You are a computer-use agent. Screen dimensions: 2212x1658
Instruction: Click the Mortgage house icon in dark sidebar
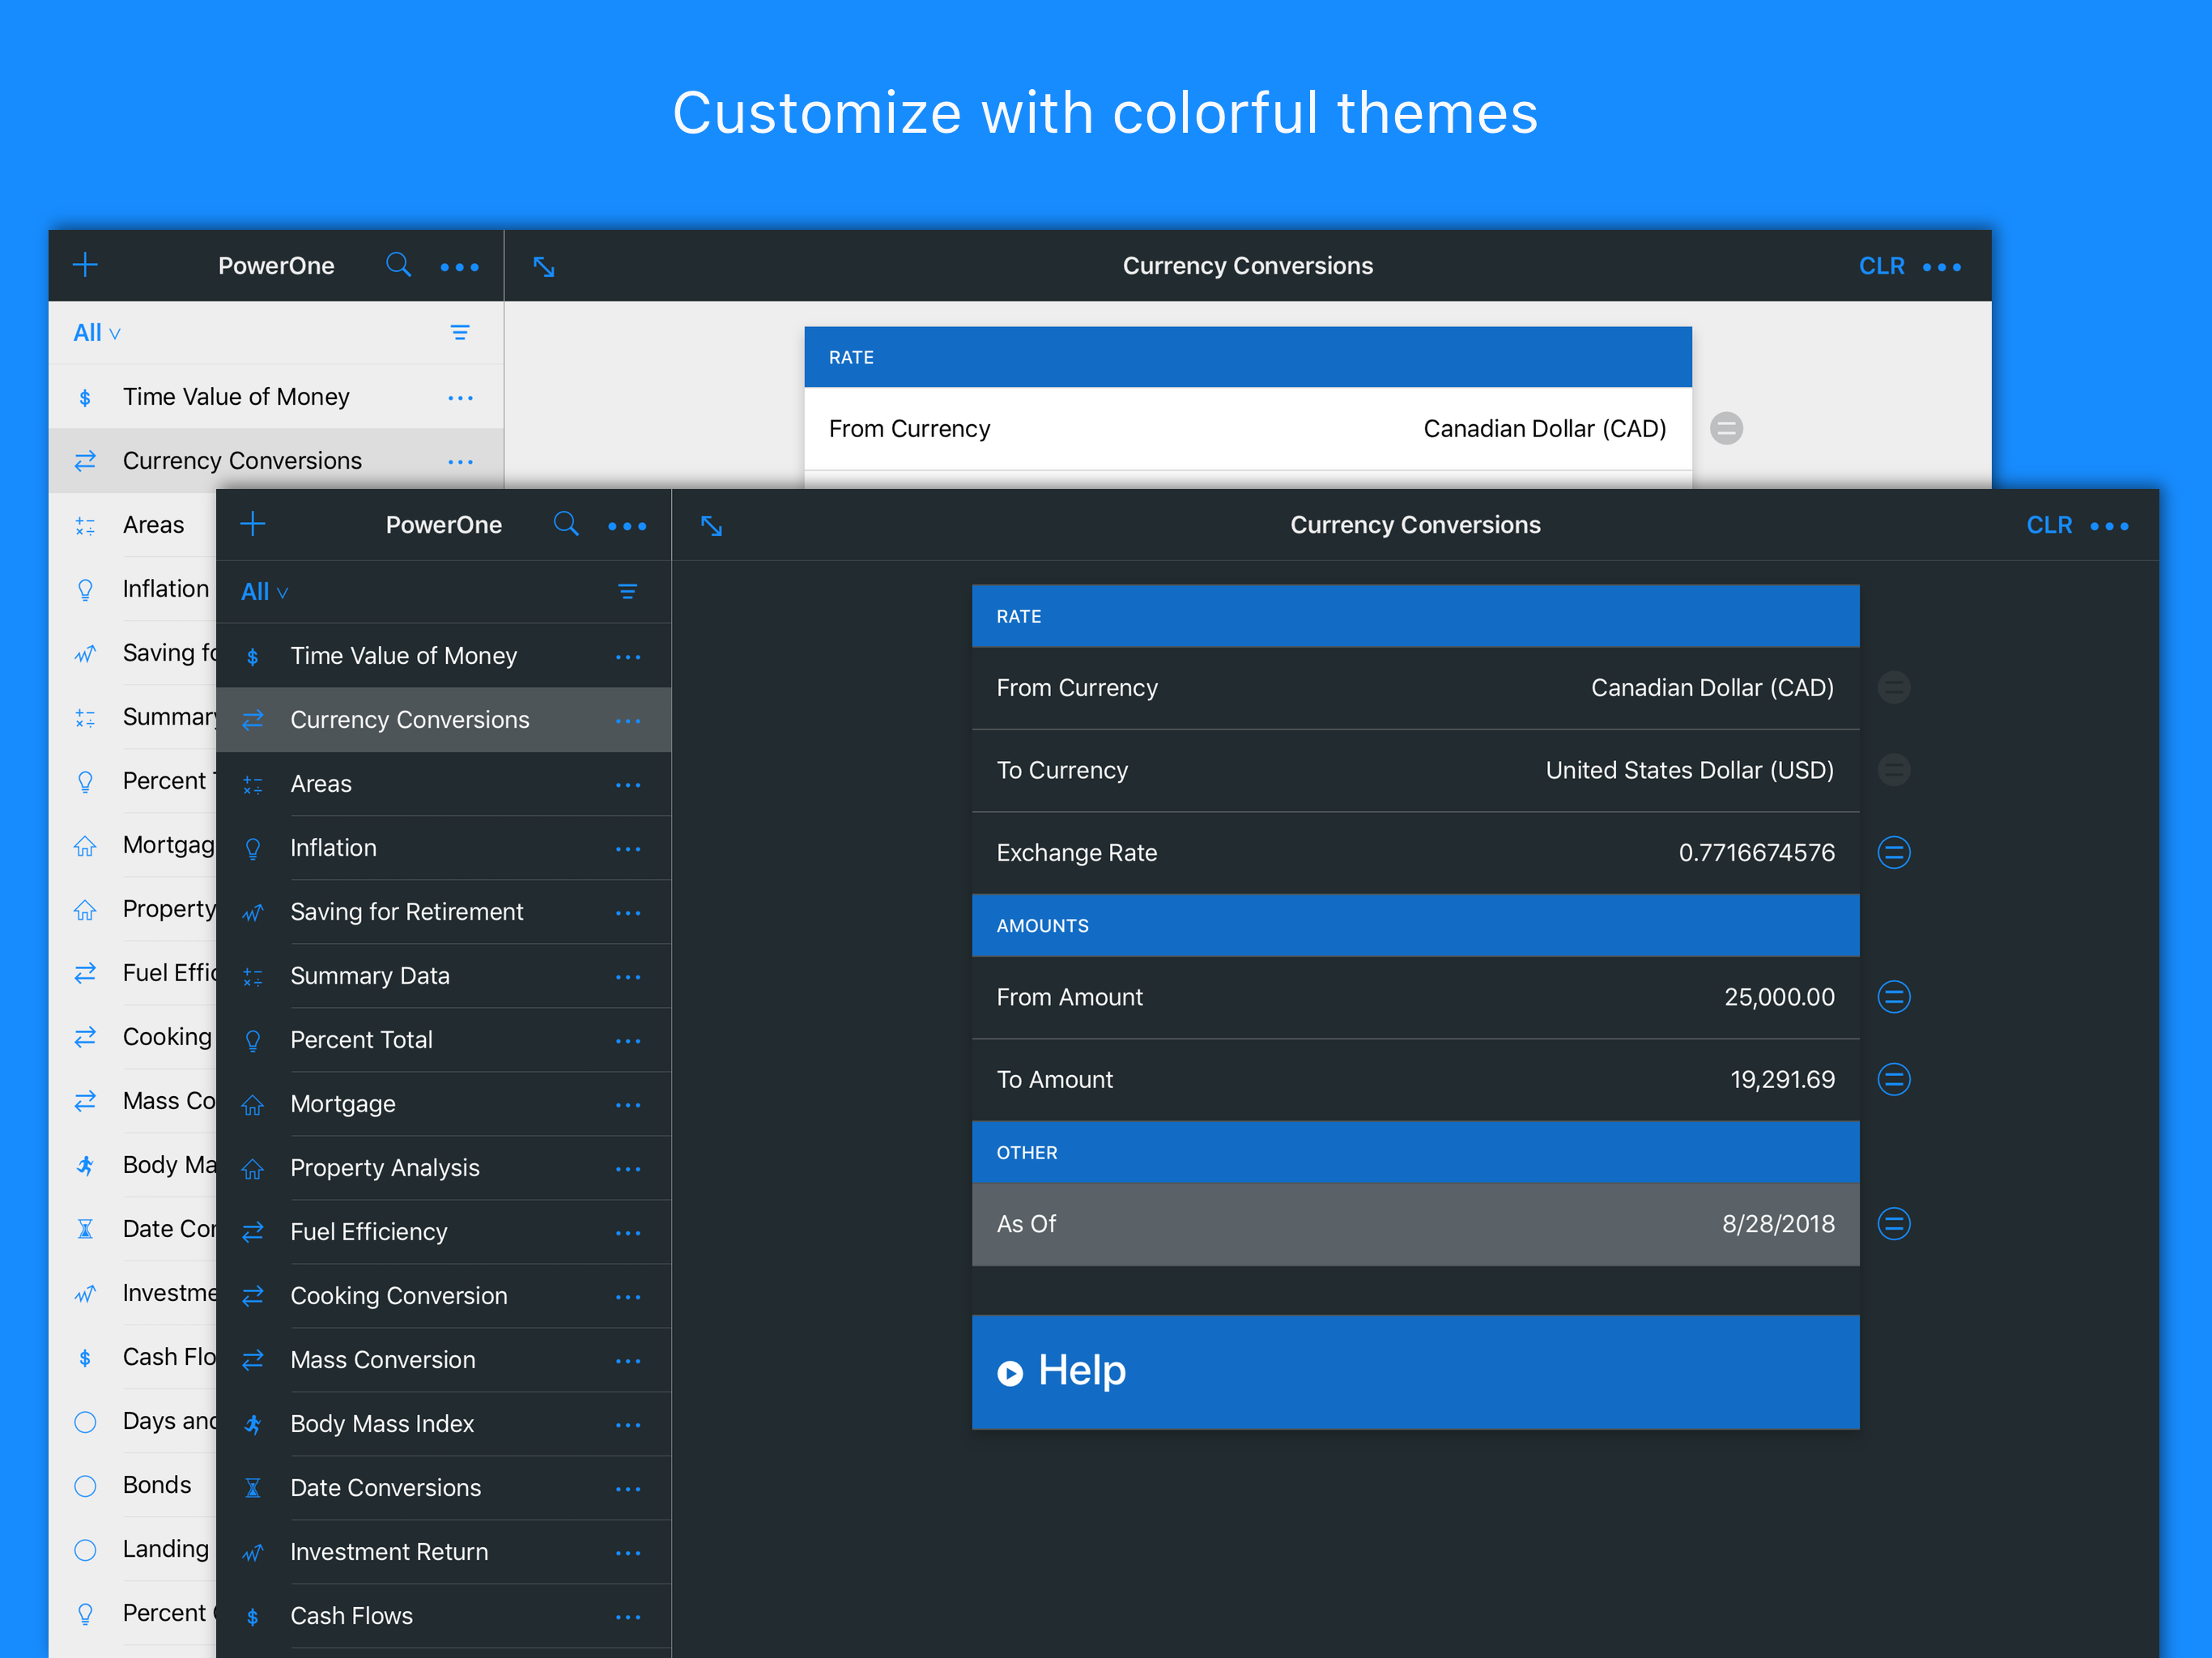pos(253,1104)
